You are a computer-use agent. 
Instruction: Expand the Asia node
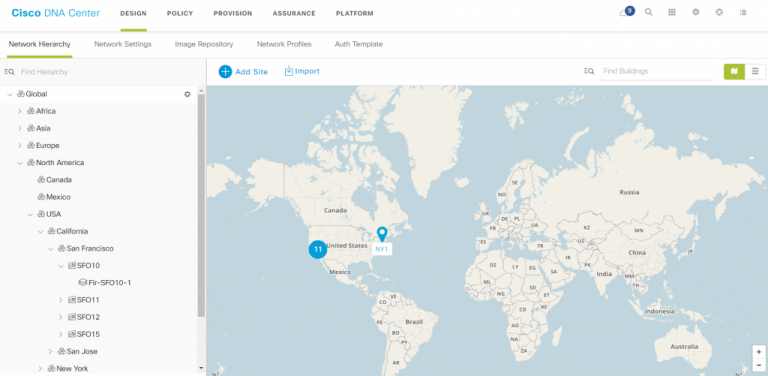coord(20,128)
